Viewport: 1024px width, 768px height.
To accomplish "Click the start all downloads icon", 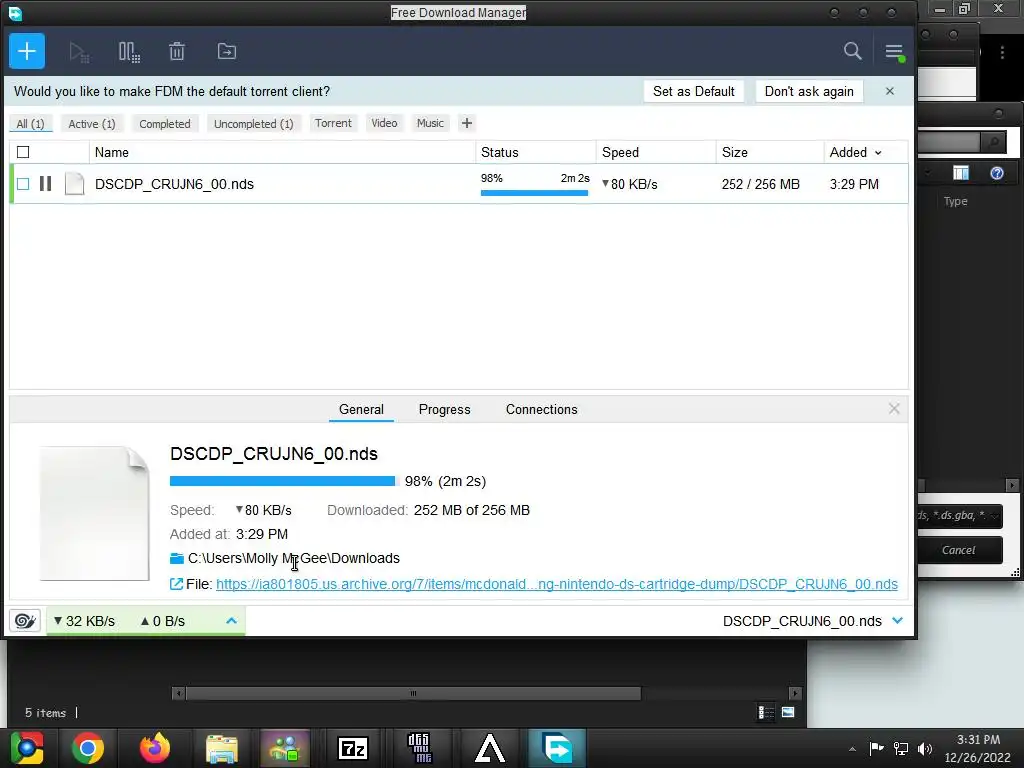I will point(79,52).
